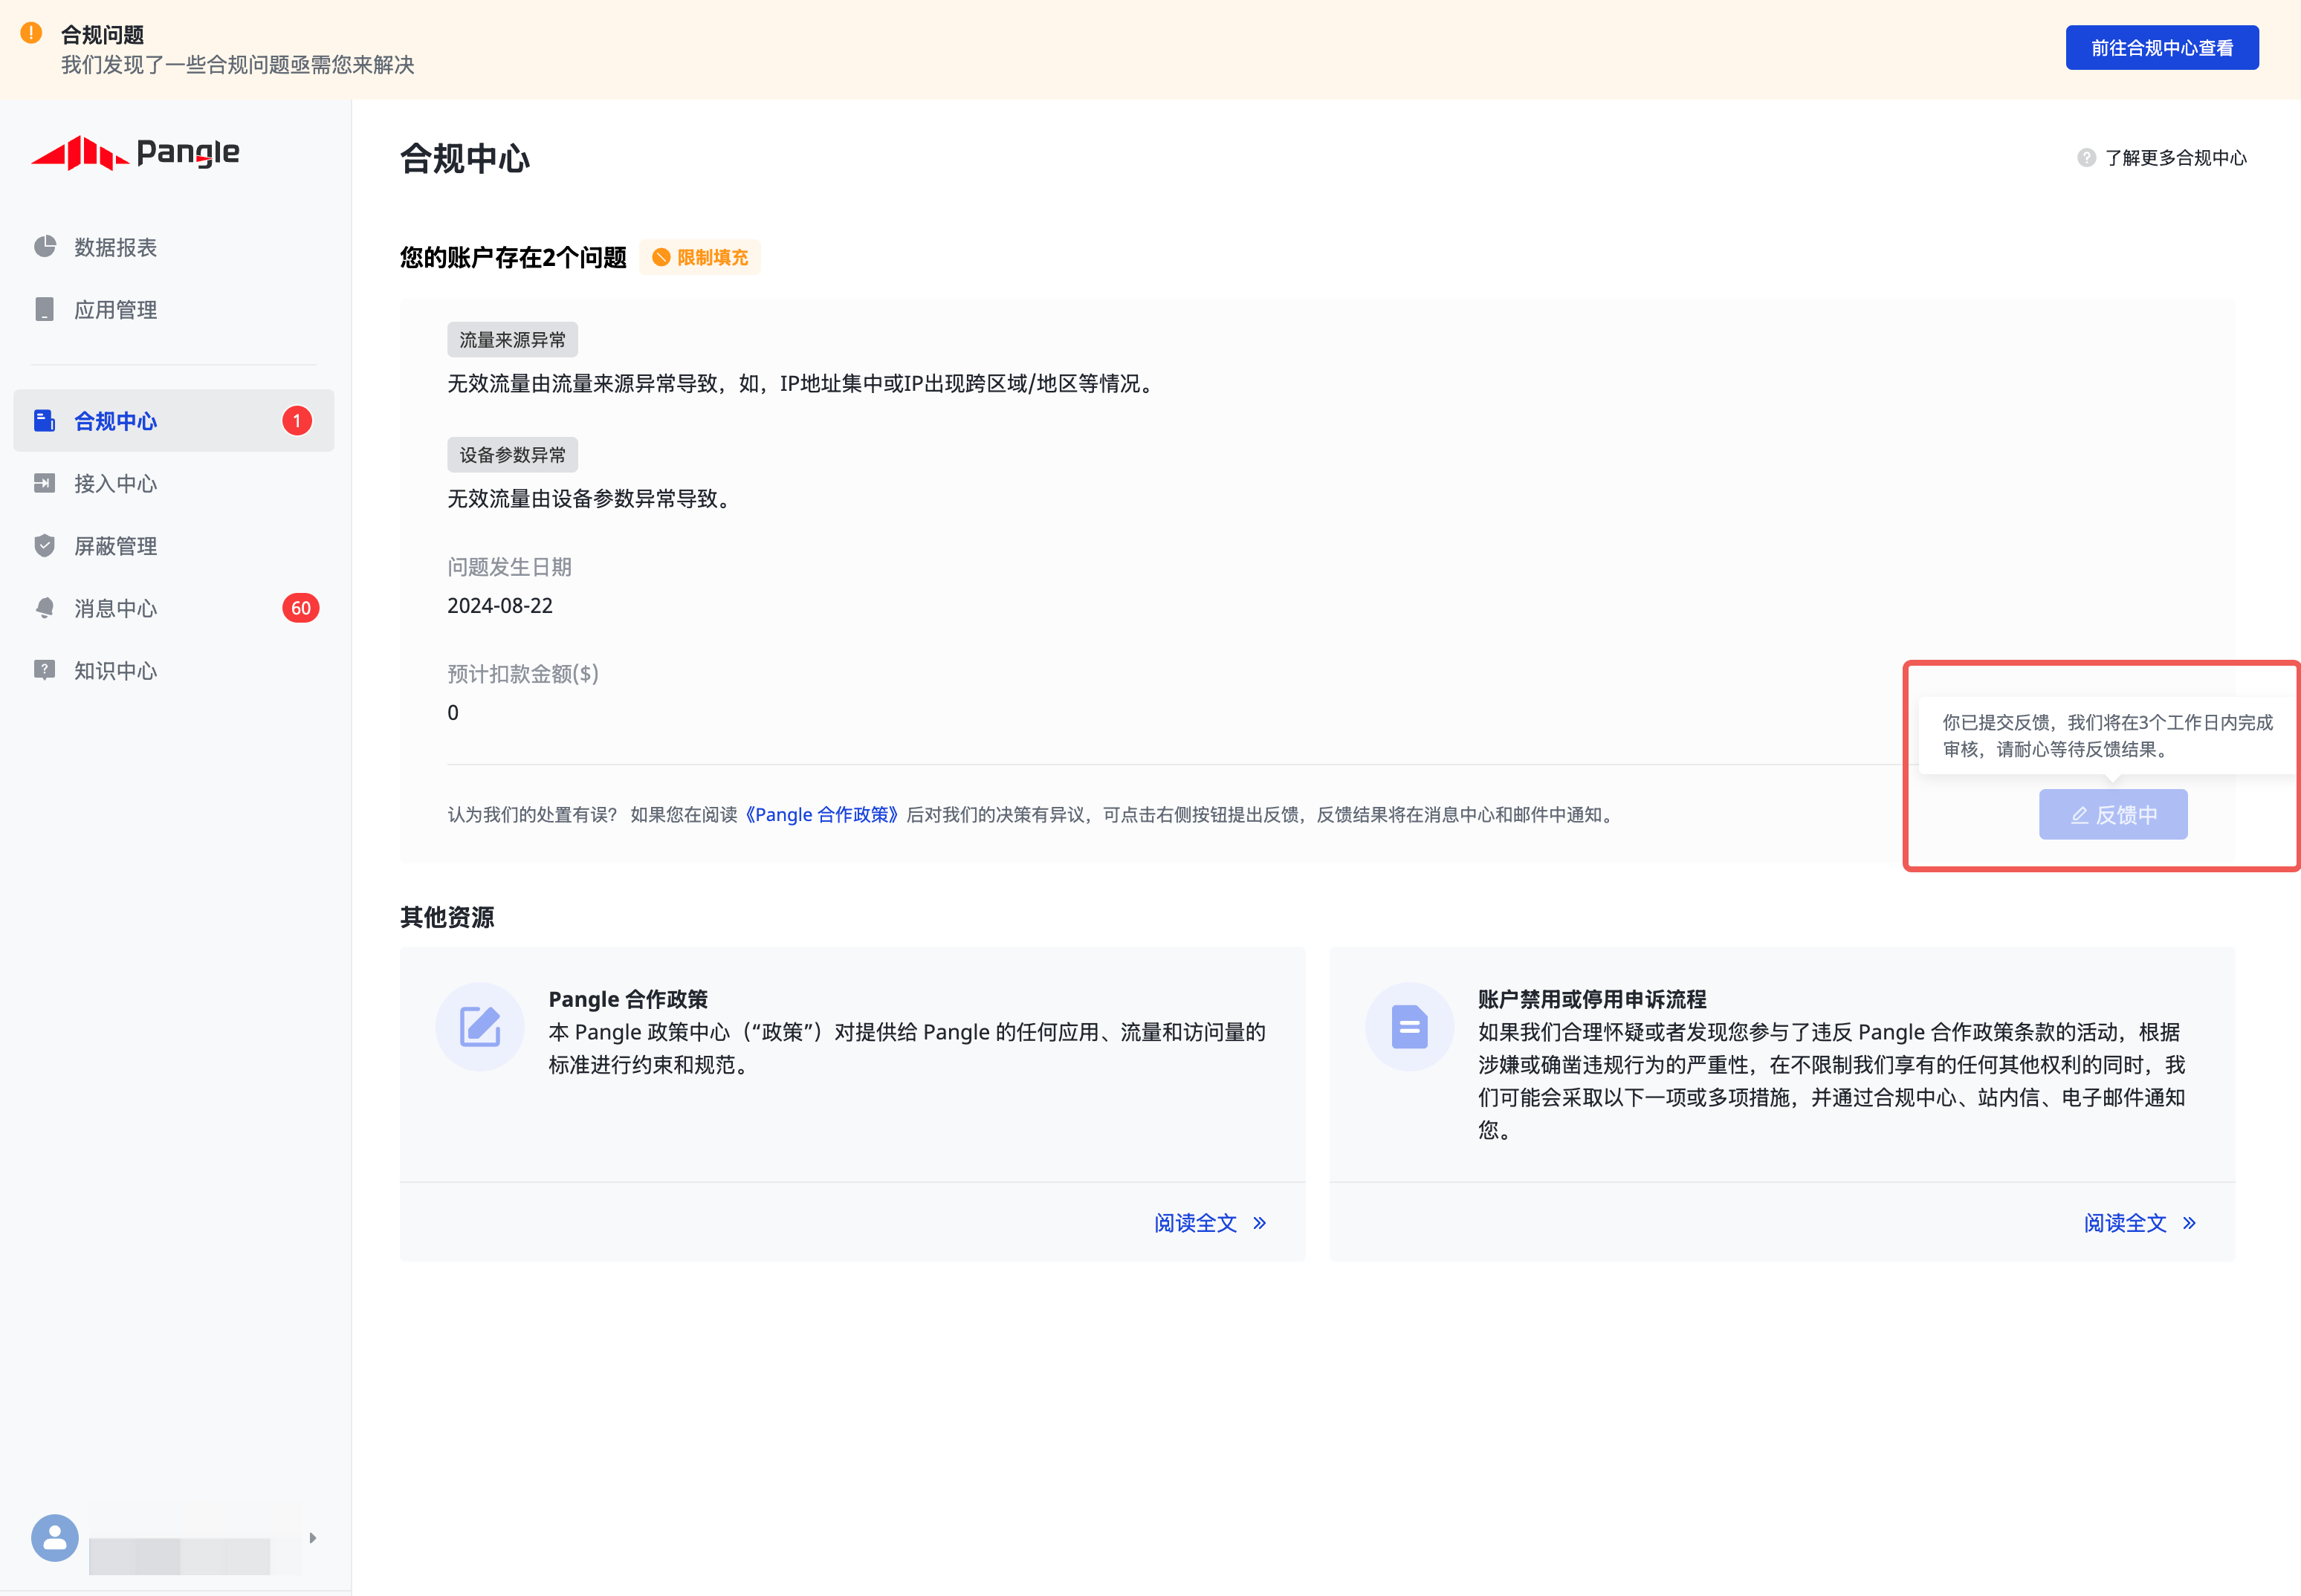This screenshot has height=1596, width=2301.
Task: Click the 设备参数异常 tag
Action: pos(512,455)
